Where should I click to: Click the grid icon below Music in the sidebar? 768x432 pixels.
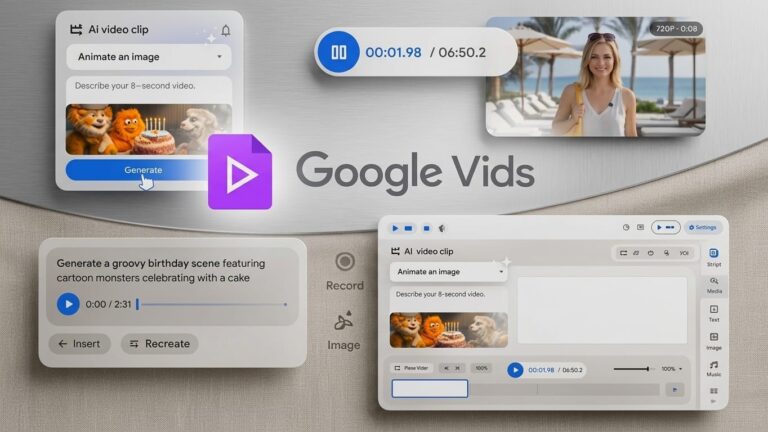click(x=714, y=391)
